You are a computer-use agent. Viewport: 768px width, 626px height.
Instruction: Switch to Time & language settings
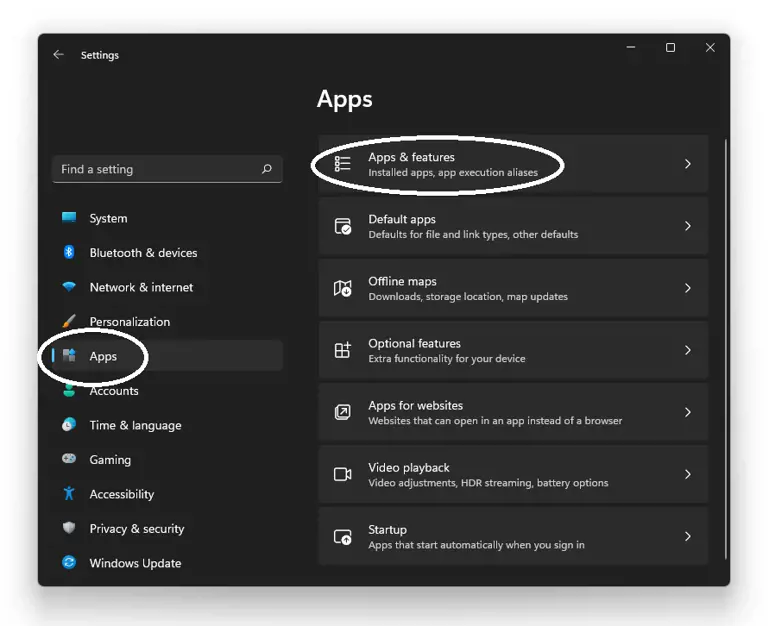click(x=135, y=425)
